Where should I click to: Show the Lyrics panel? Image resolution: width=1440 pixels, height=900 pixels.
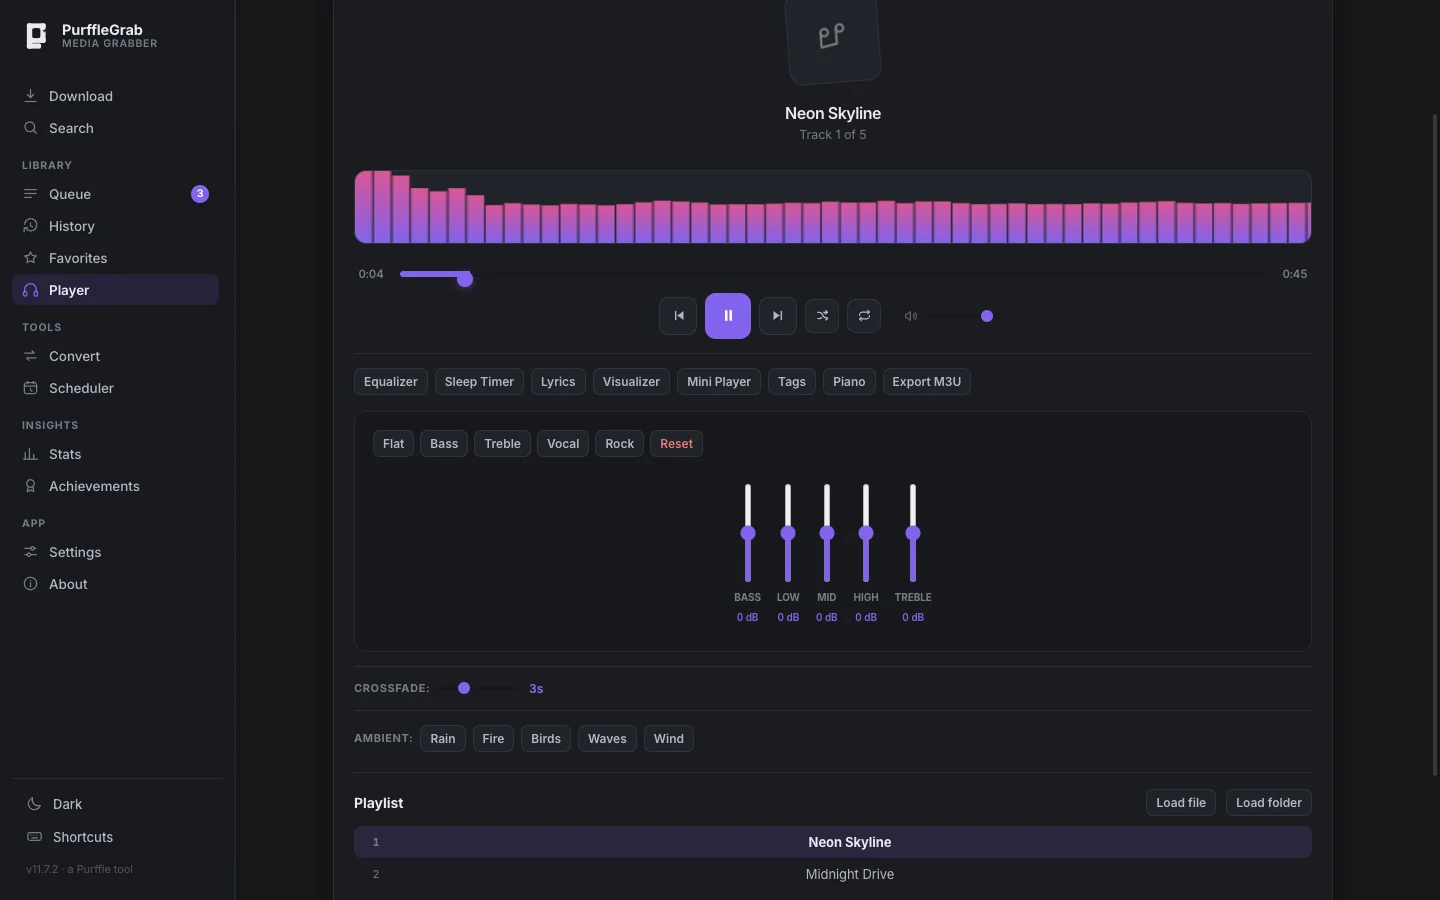[558, 382]
